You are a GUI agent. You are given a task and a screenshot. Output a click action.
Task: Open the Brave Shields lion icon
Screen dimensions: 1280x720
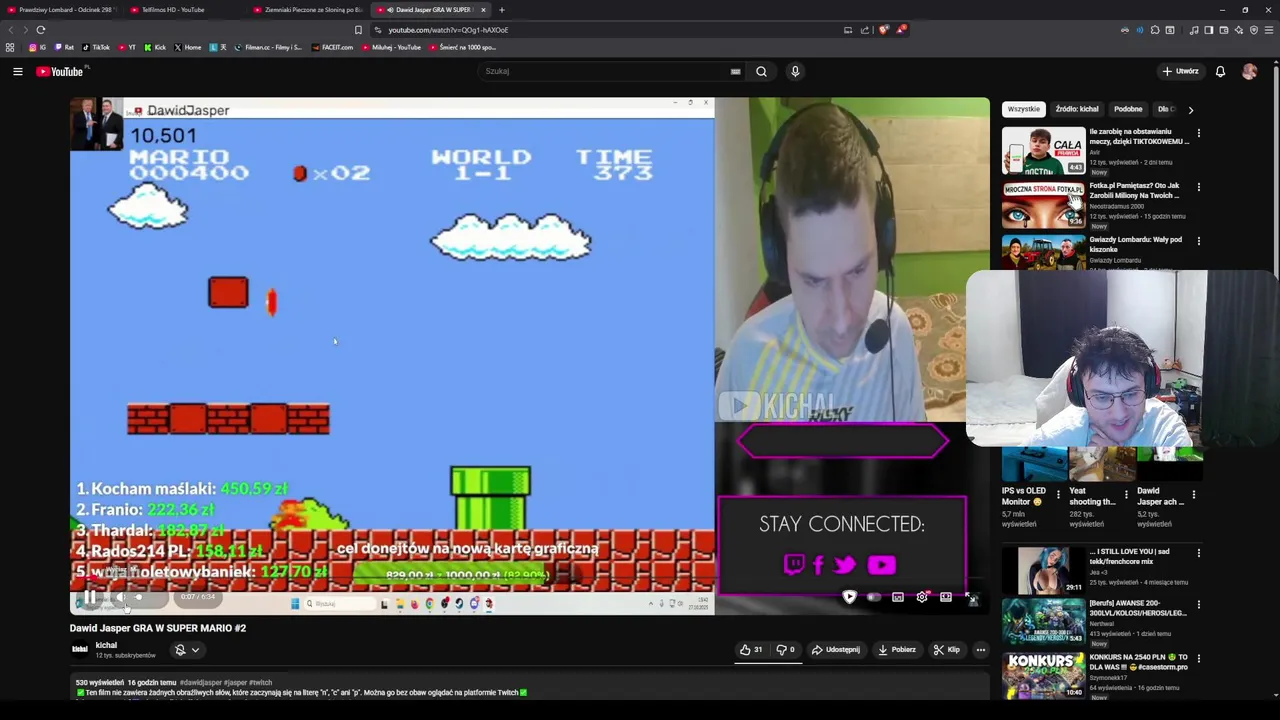pyautogui.click(x=884, y=30)
